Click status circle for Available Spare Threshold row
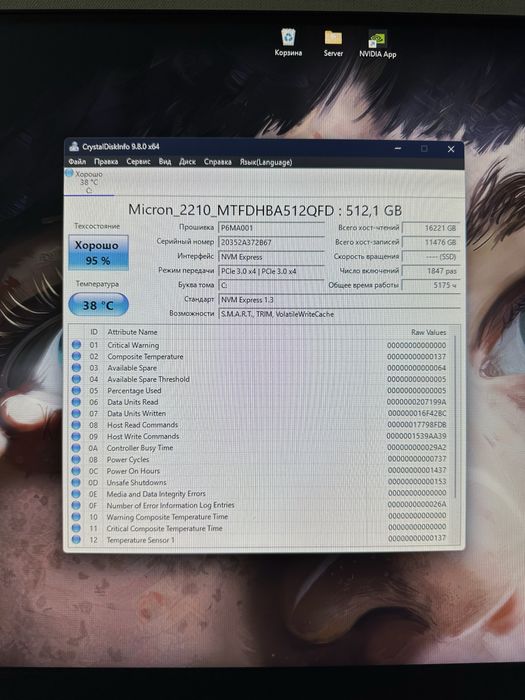525x700 pixels. click(x=76, y=379)
